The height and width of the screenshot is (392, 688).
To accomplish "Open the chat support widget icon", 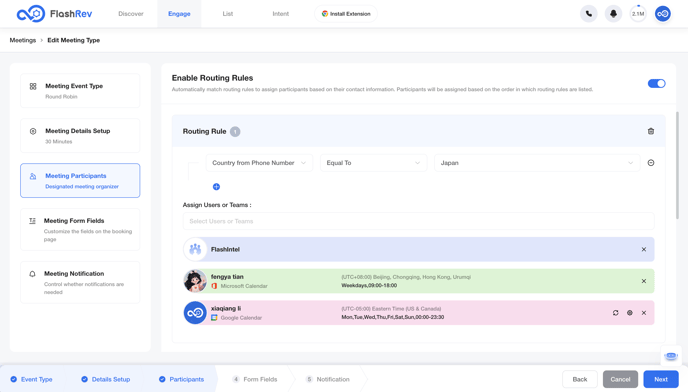I will coord(671,356).
